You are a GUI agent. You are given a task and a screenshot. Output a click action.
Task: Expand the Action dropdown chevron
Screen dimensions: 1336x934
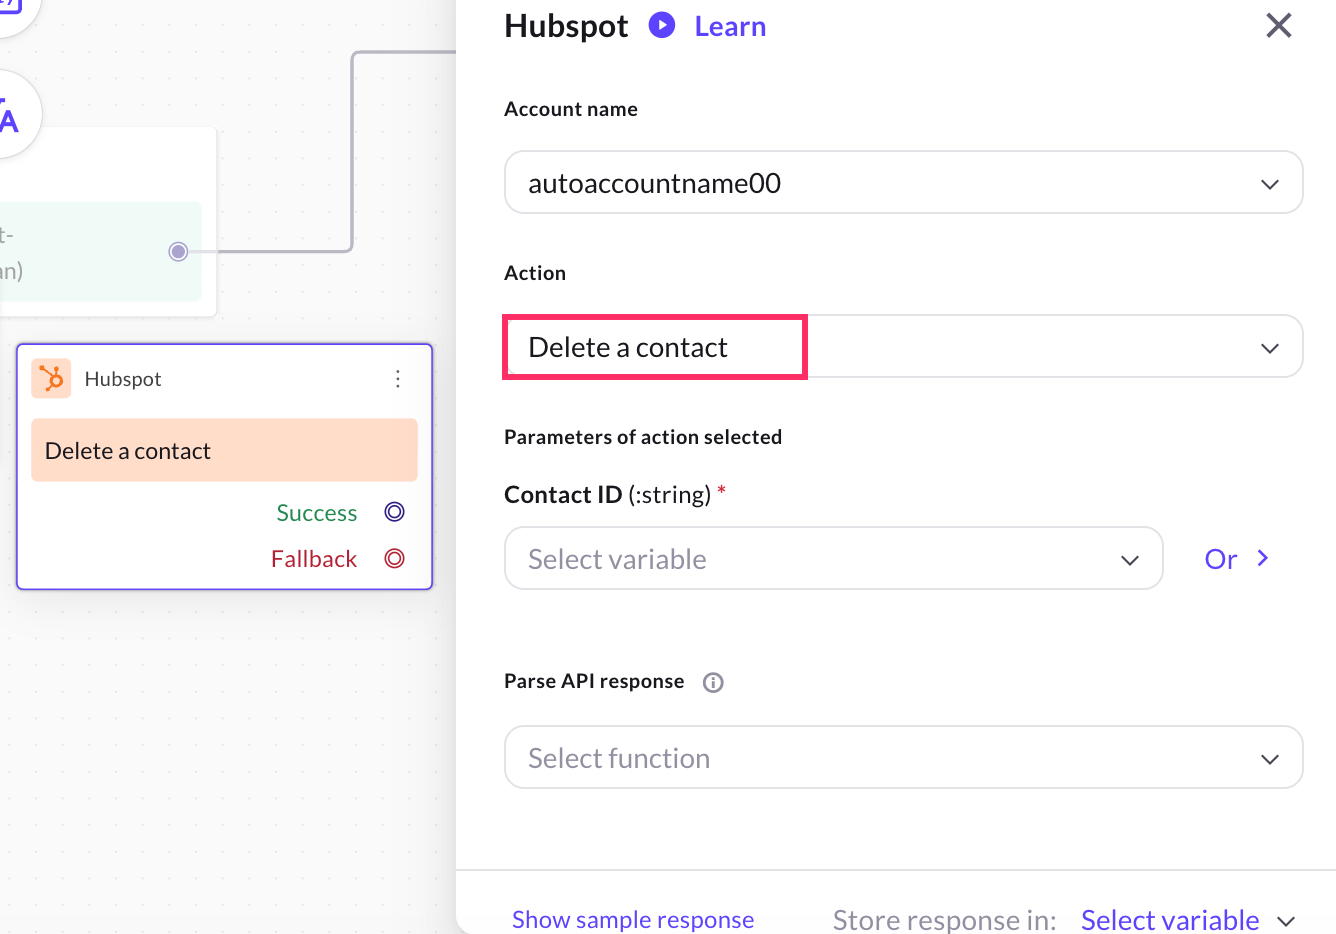(1270, 348)
